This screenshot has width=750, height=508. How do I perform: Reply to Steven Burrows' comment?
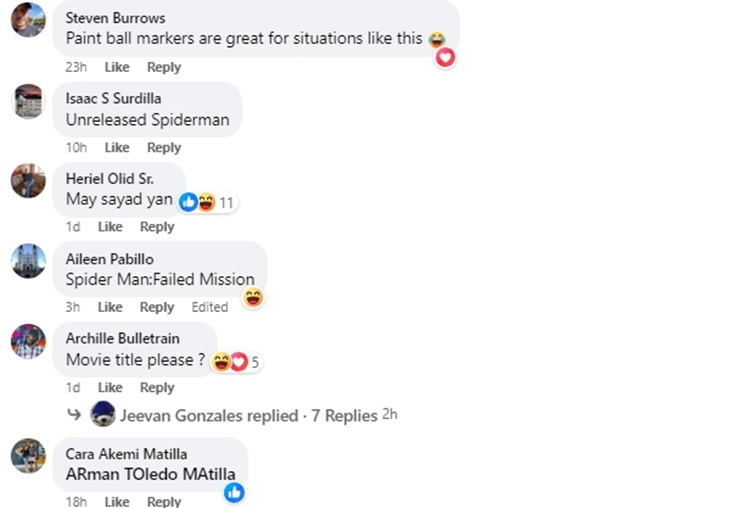click(x=164, y=67)
